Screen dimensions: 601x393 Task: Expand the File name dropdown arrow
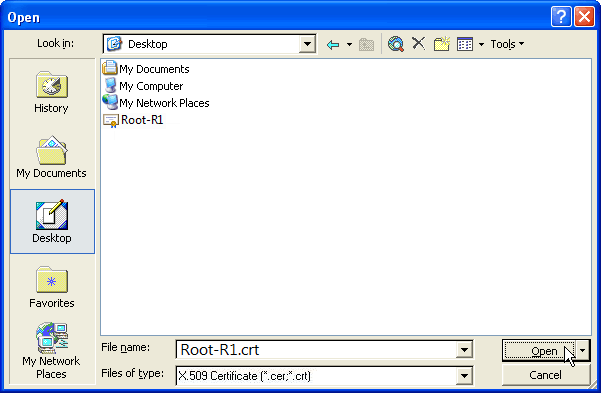click(x=464, y=350)
